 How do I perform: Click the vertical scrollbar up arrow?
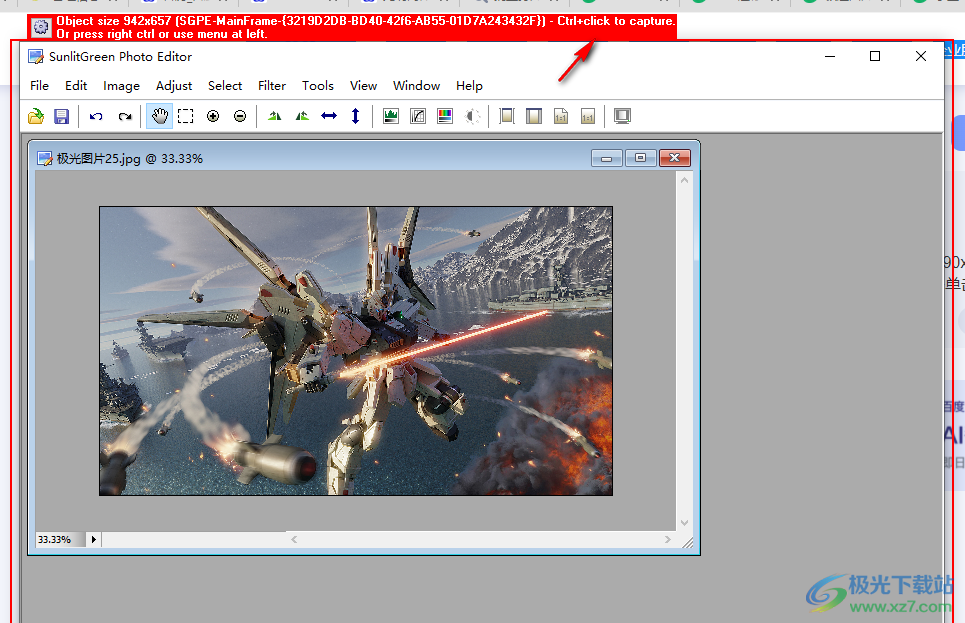click(684, 180)
